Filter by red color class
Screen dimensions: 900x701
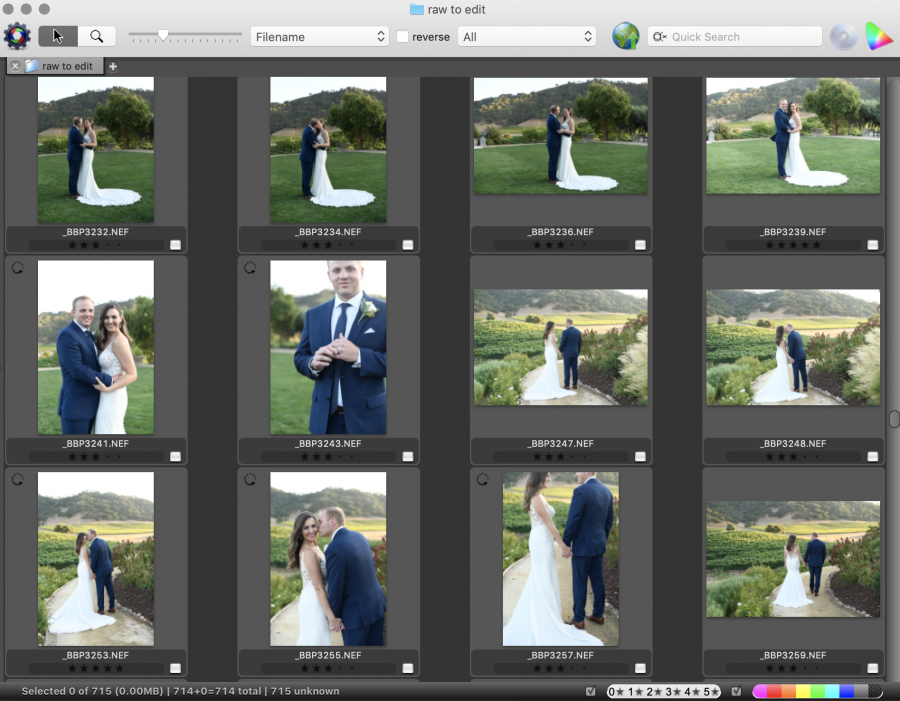point(774,691)
